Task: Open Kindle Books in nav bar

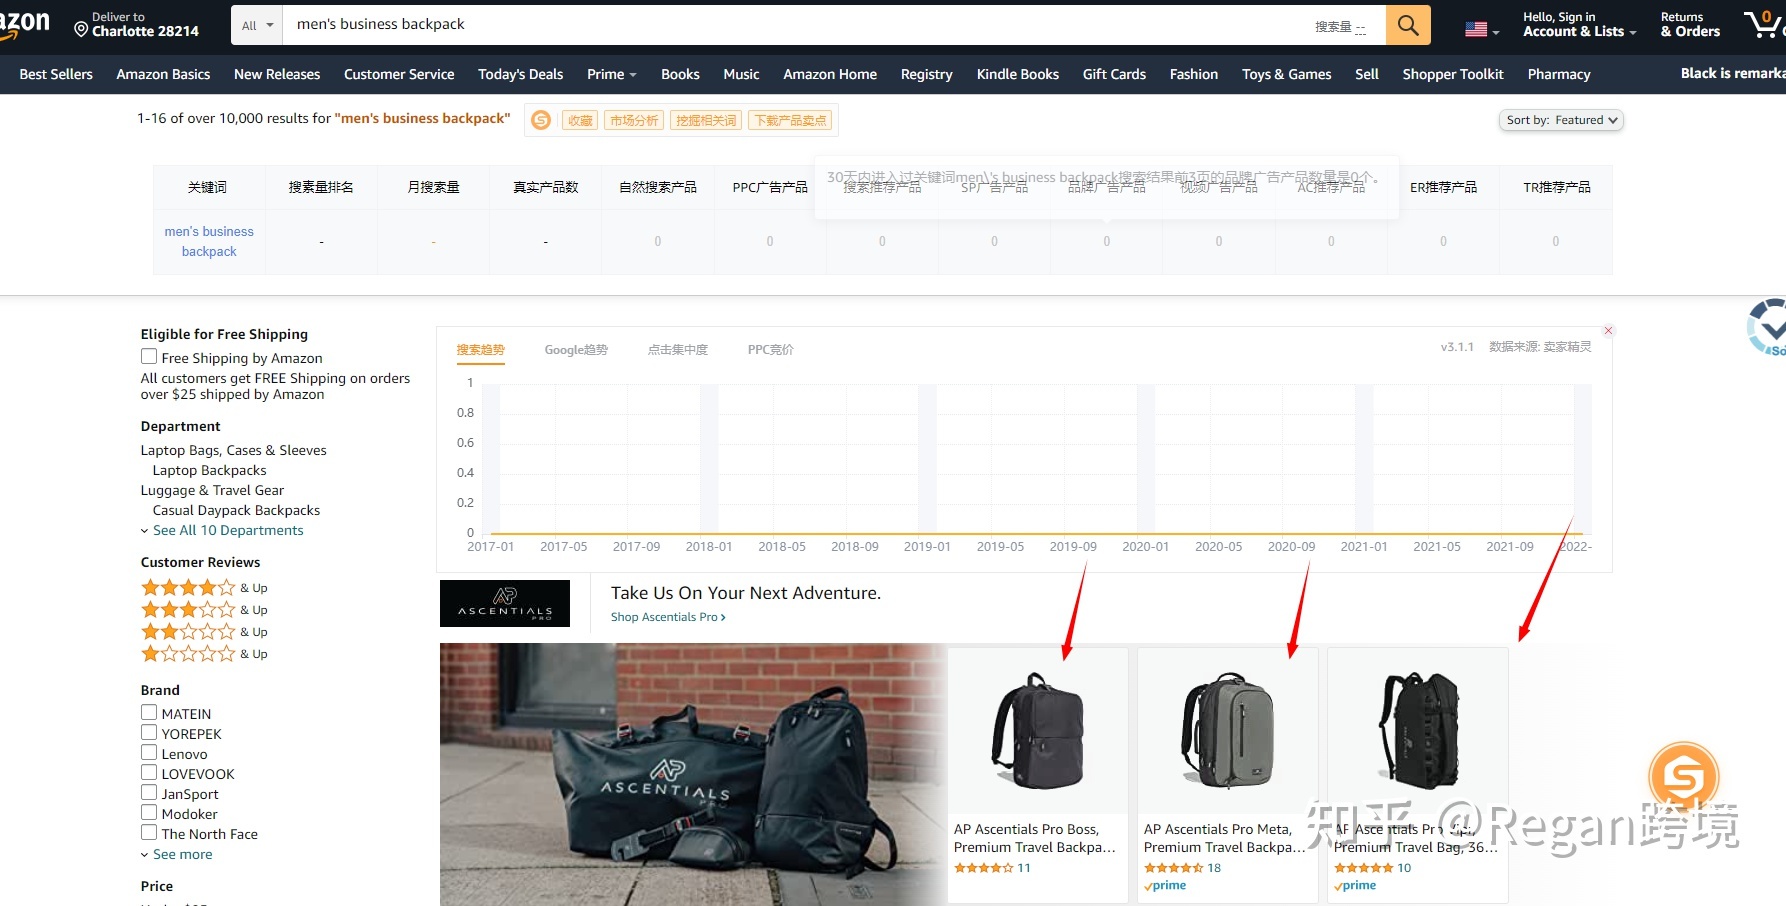Action: [1017, 74]
